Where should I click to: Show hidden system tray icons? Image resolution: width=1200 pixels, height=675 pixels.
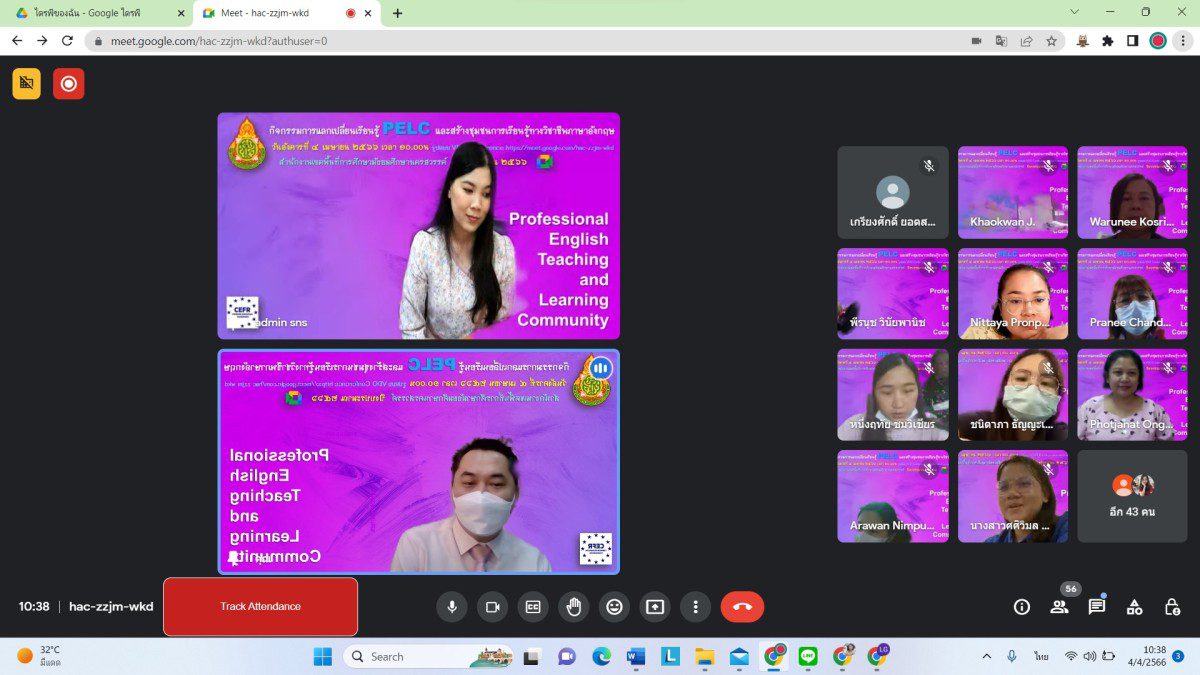[x=987, y=656]
